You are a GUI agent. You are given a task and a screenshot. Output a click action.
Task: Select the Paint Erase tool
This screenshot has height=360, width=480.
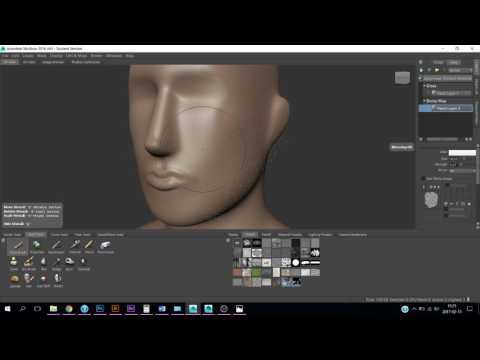[105, 246]
